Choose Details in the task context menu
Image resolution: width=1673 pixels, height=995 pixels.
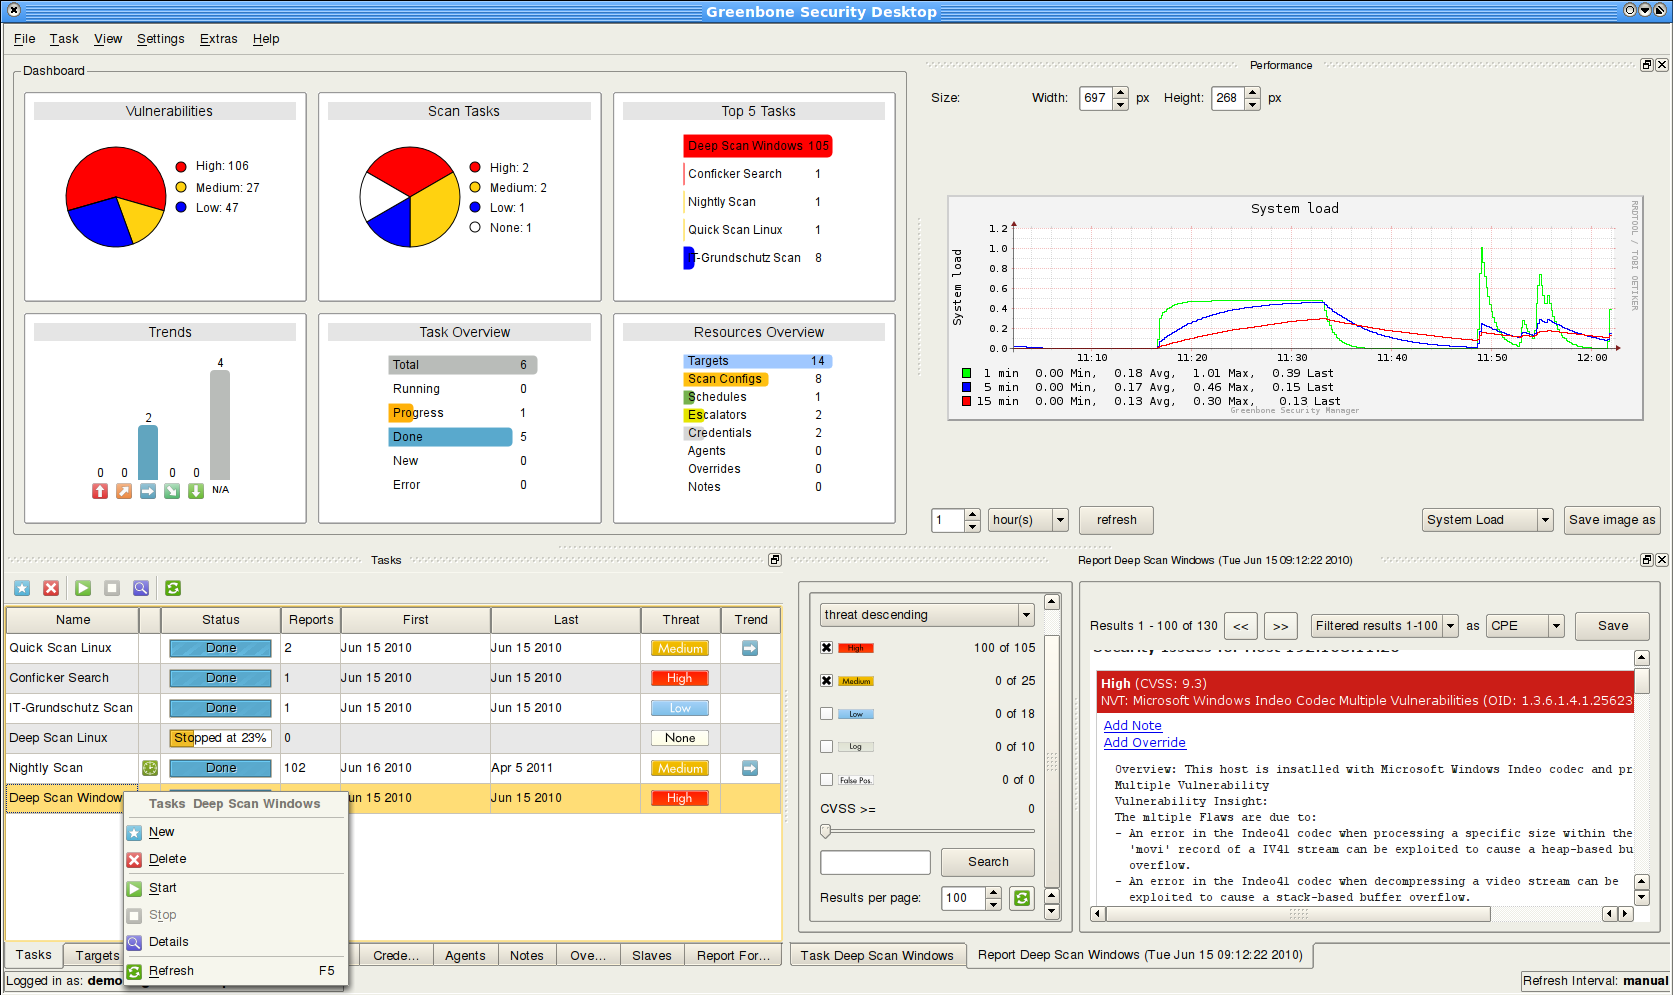[x=236, y=942]
